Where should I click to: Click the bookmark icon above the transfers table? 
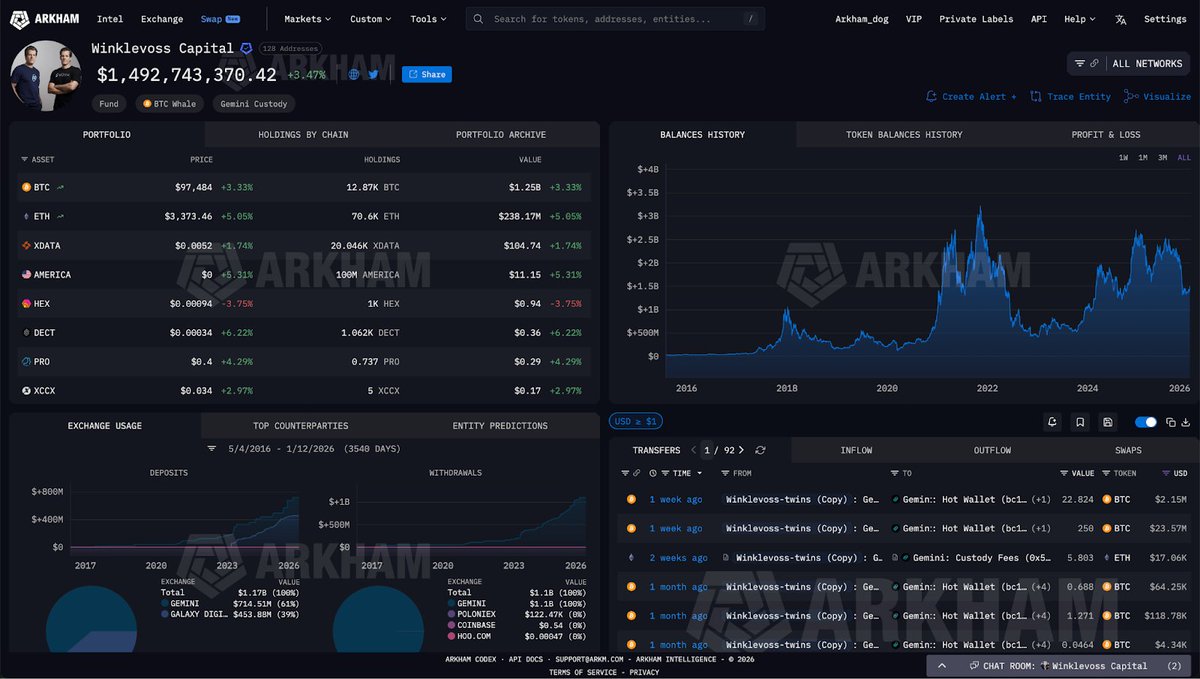tap(1080, 422)
